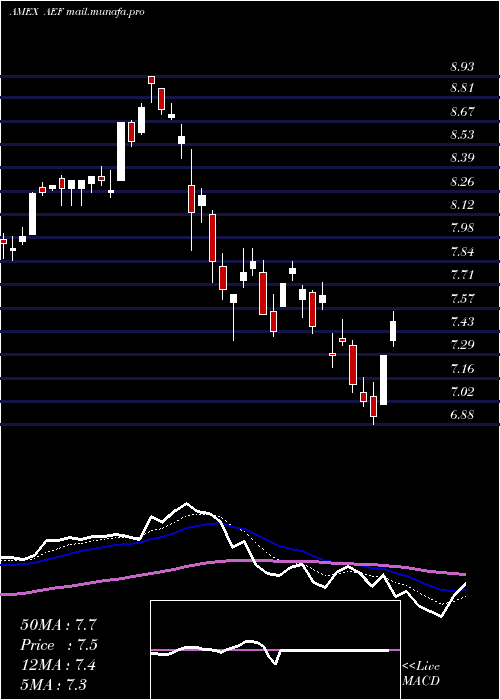Image resolution: width=500 pixels, height=700 pixels.
Task: Select the 7.43 price axis label
Action: 462,322
